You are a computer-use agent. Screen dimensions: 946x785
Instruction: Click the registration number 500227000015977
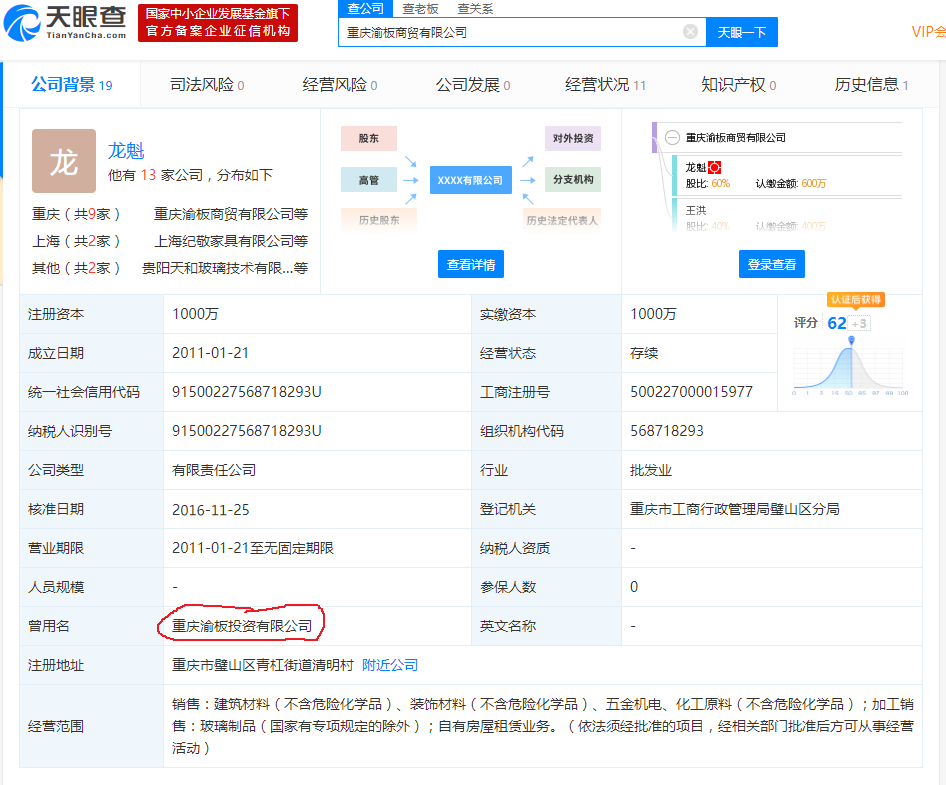(x=691, y=392)
